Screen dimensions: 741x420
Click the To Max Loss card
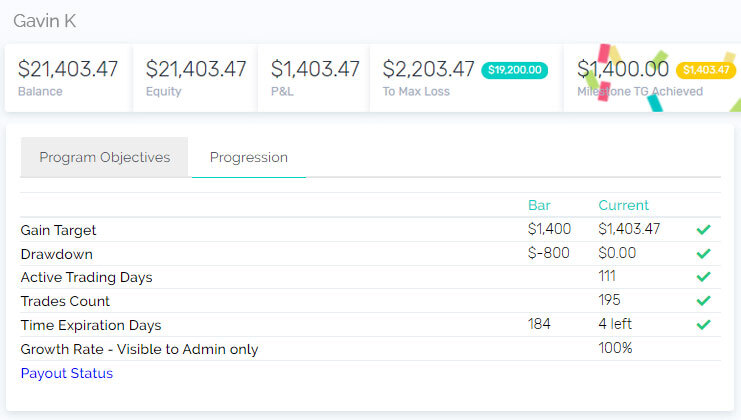(466, 78)
